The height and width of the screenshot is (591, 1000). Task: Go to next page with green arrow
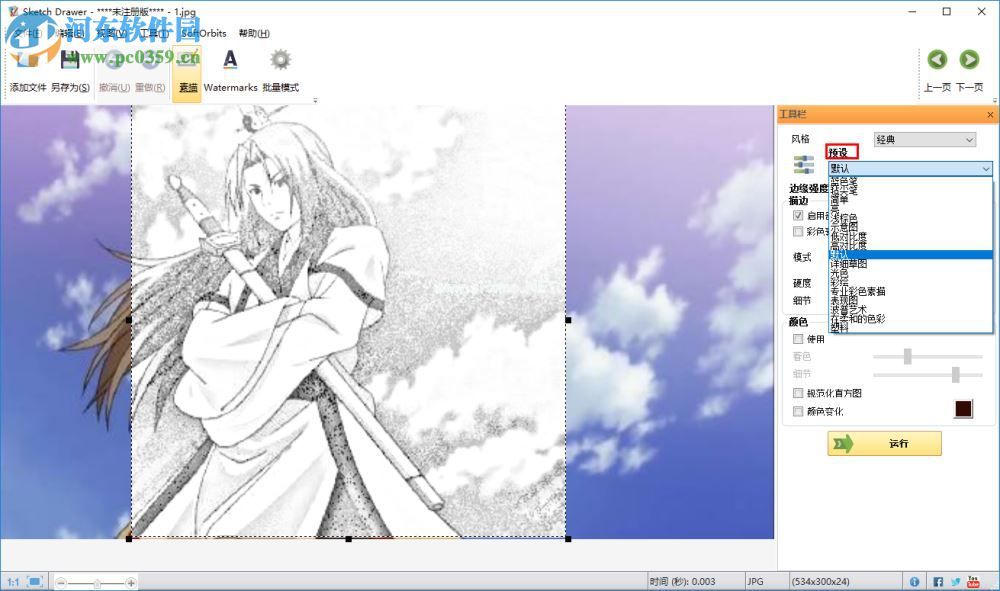point(969,60)
